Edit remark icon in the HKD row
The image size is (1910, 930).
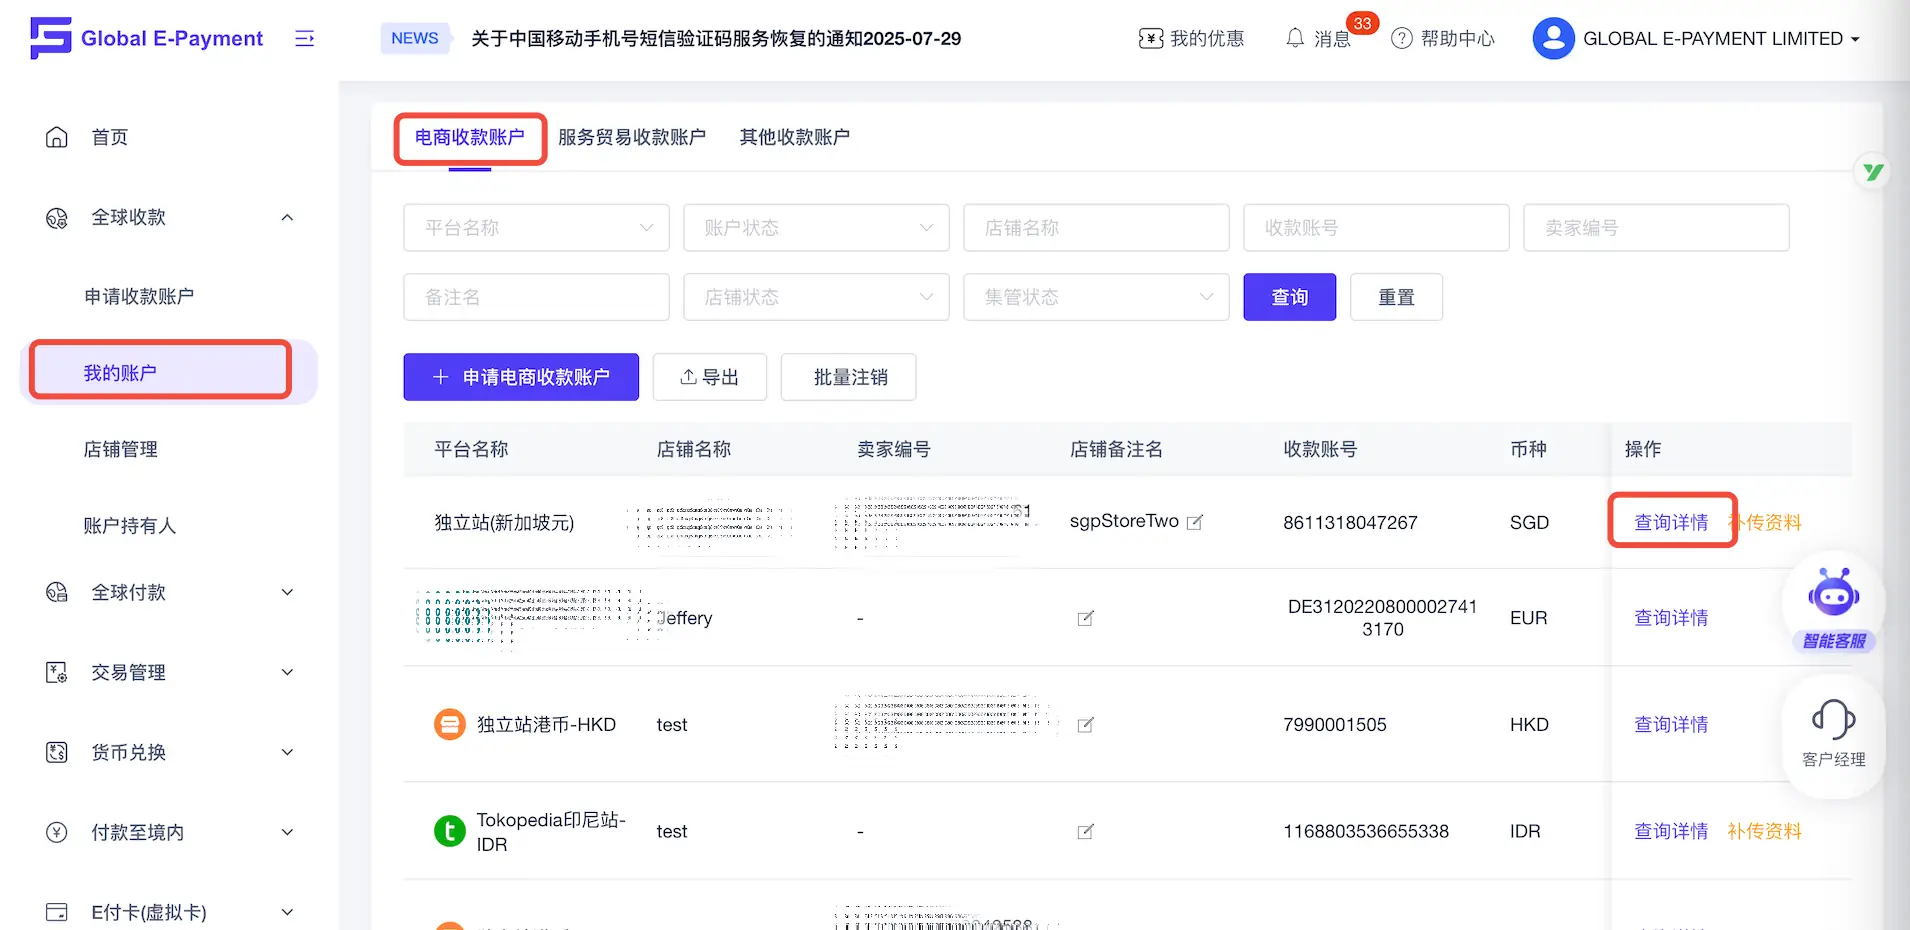1085,725
